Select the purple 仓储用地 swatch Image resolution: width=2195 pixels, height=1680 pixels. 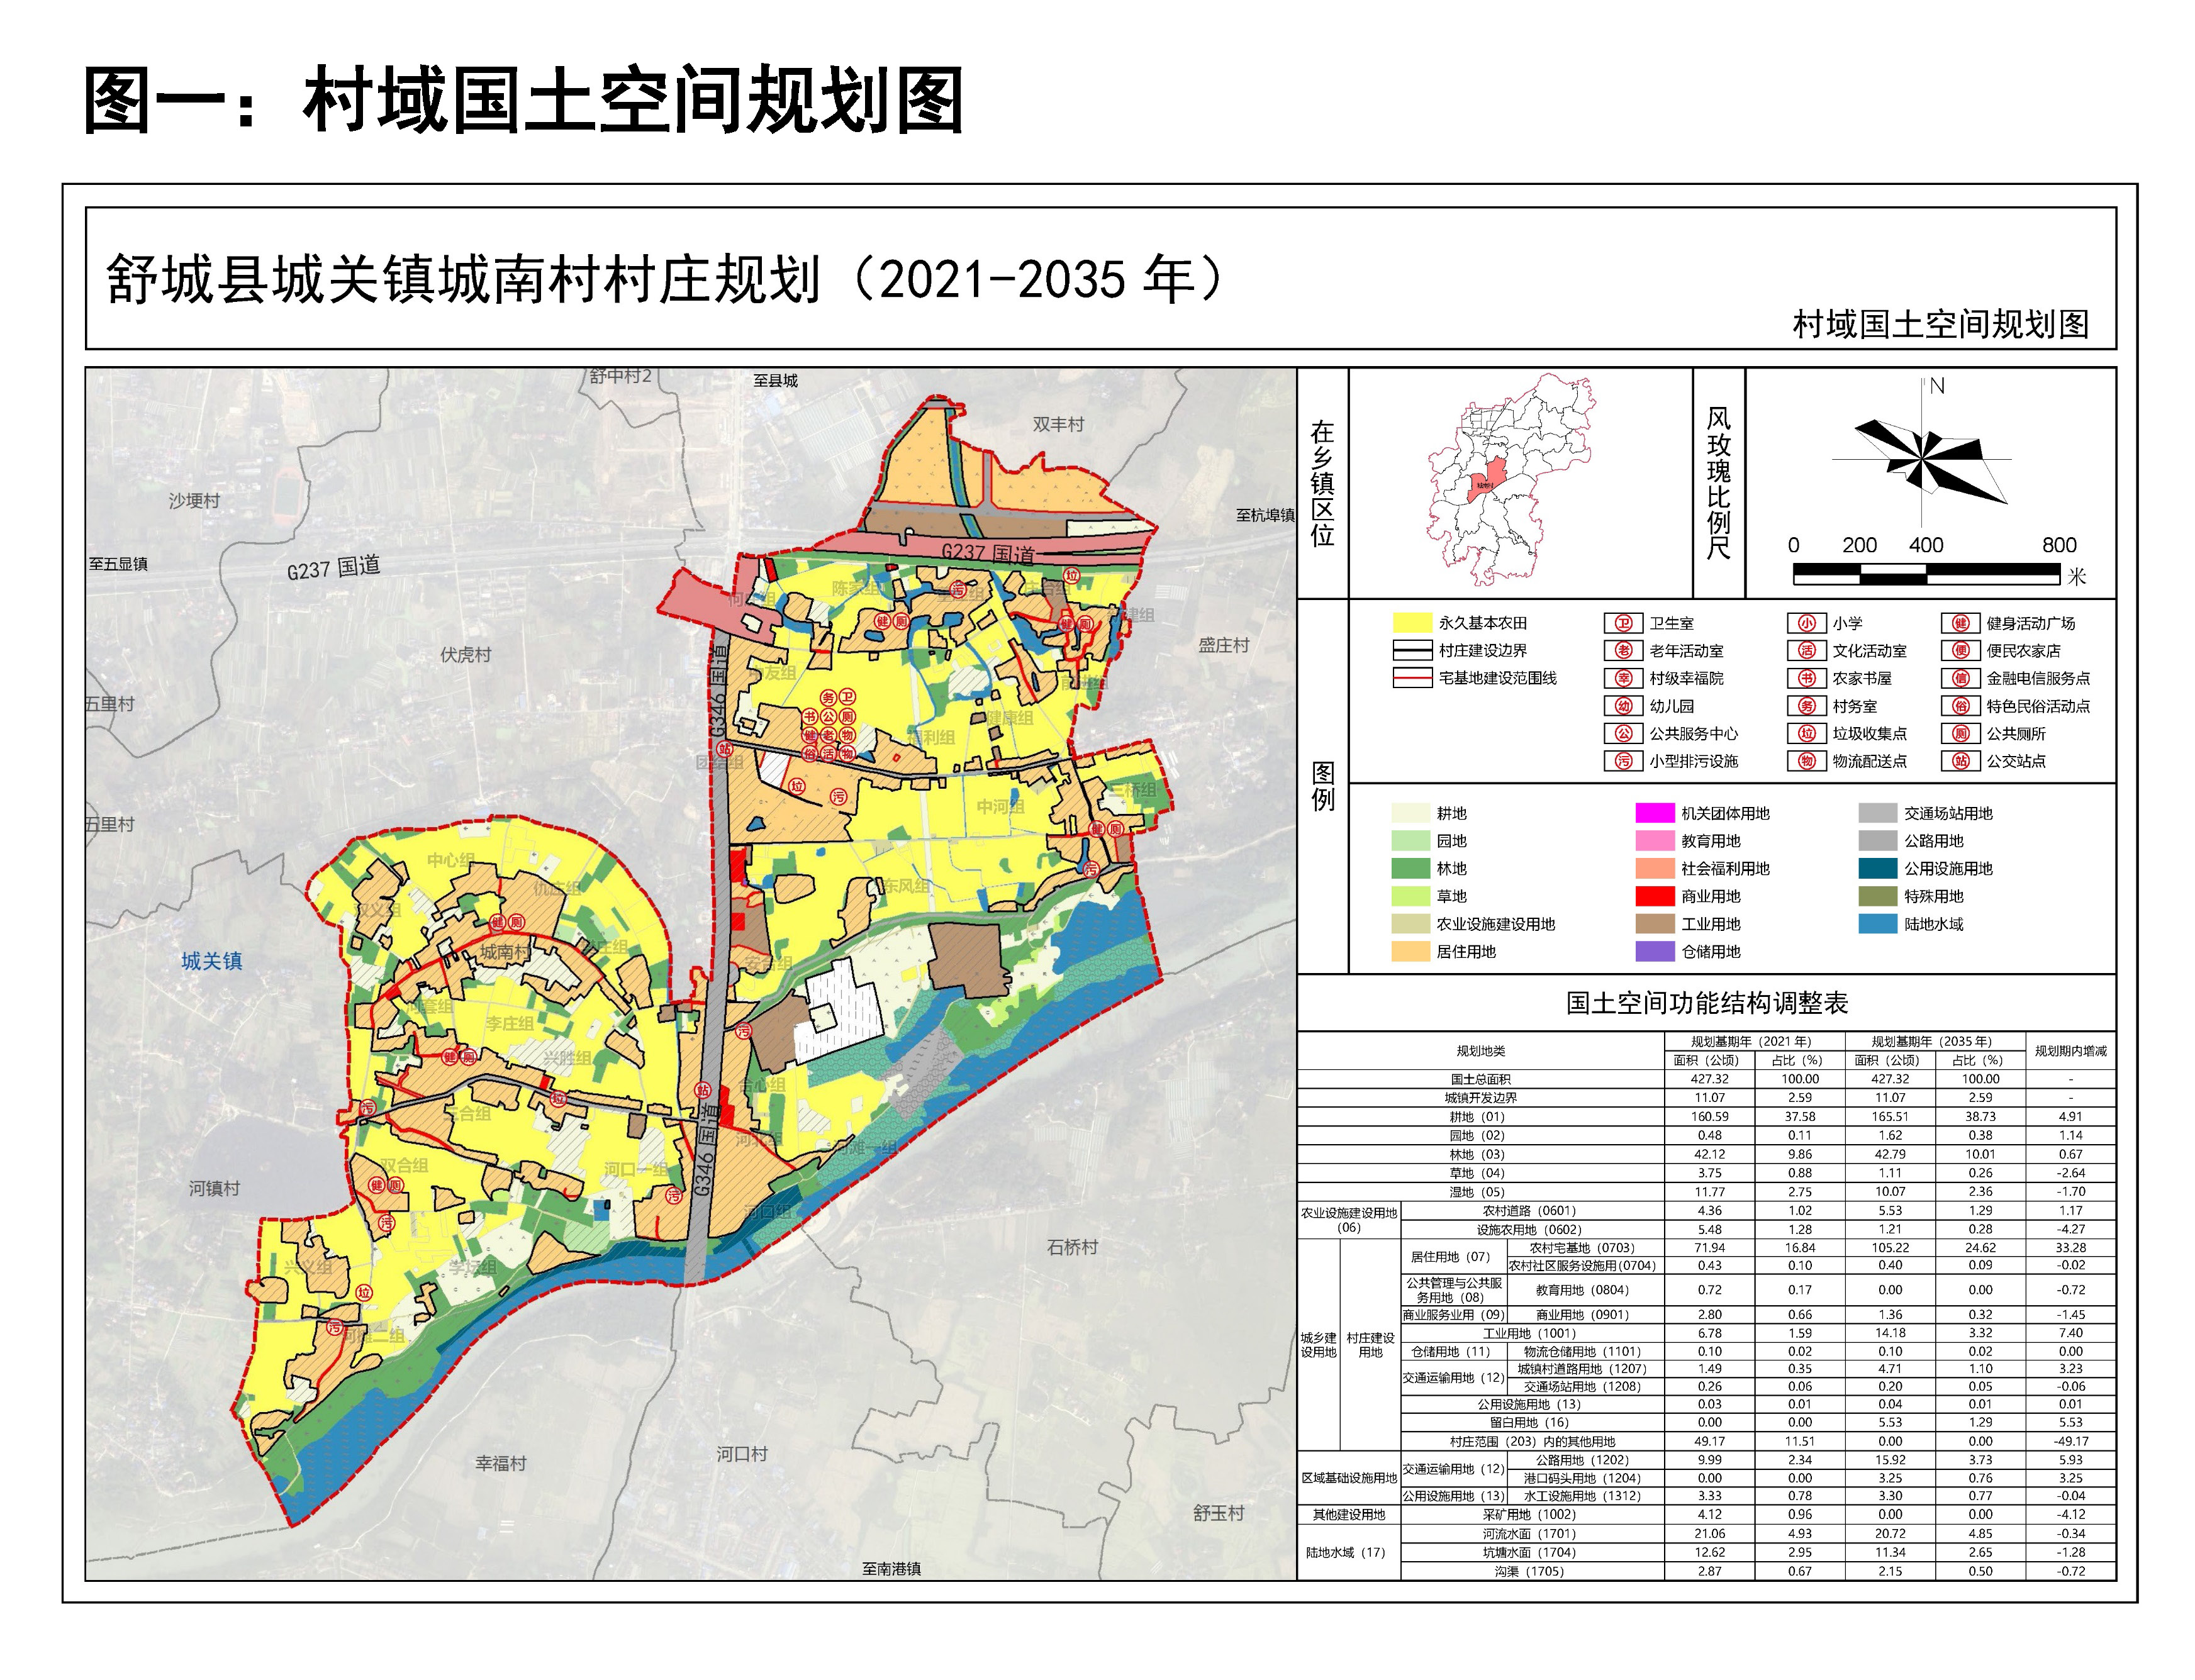[x=1655, y=951]
